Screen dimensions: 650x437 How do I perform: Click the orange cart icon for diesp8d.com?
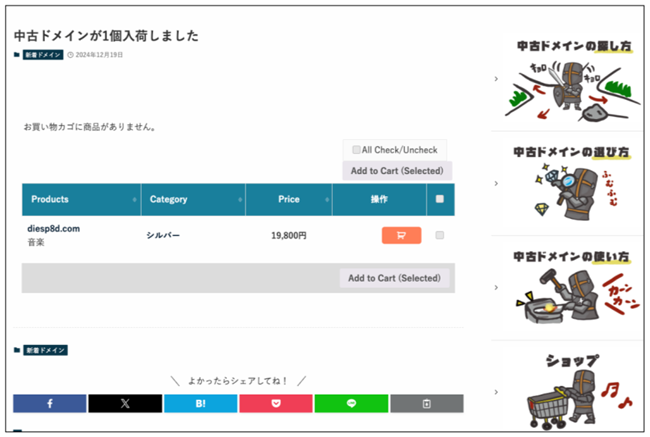(x=401, y=236)
